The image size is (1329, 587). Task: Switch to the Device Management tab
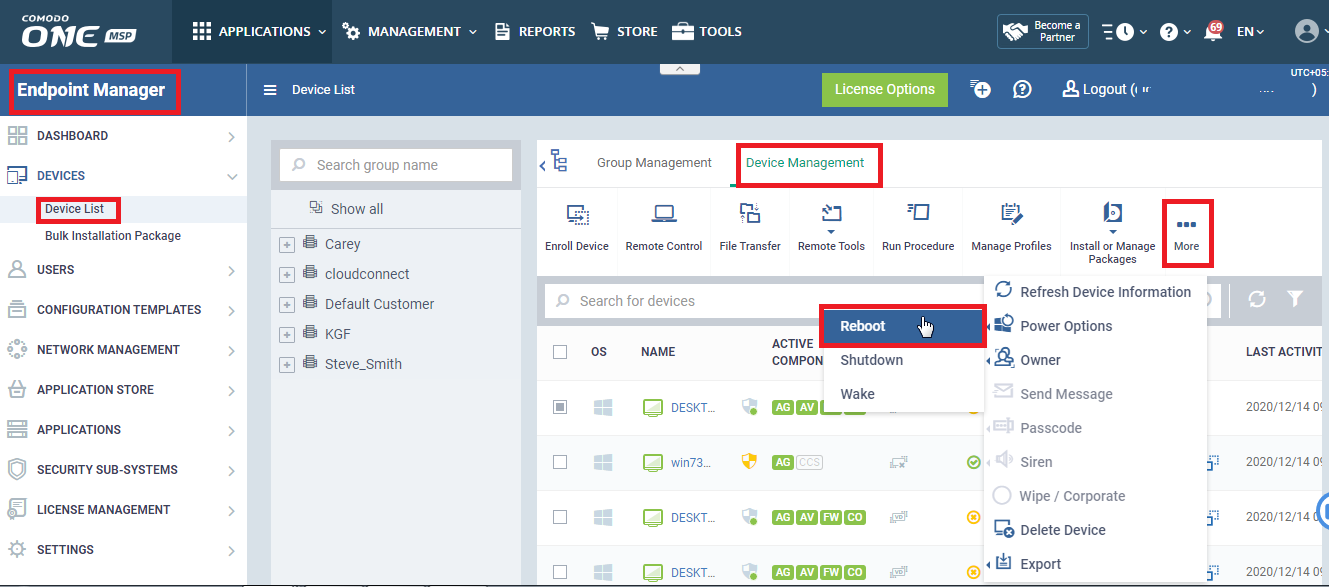(x=805, y=163)
